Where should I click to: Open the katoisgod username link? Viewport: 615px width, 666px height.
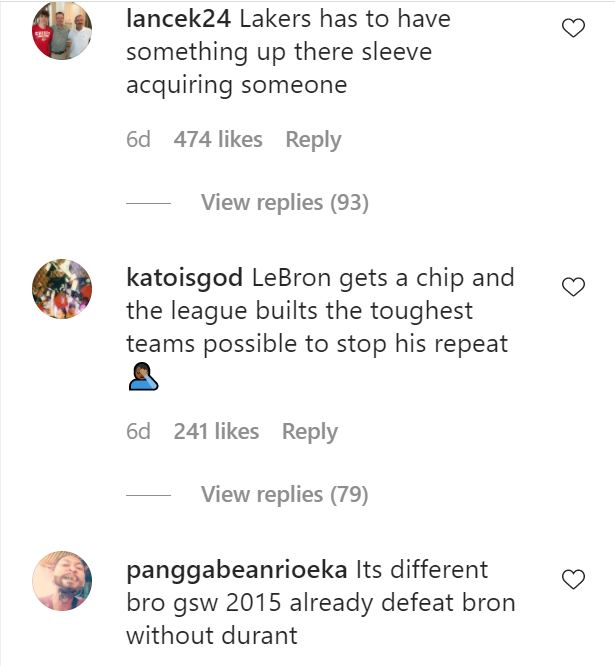click(185, 277)
